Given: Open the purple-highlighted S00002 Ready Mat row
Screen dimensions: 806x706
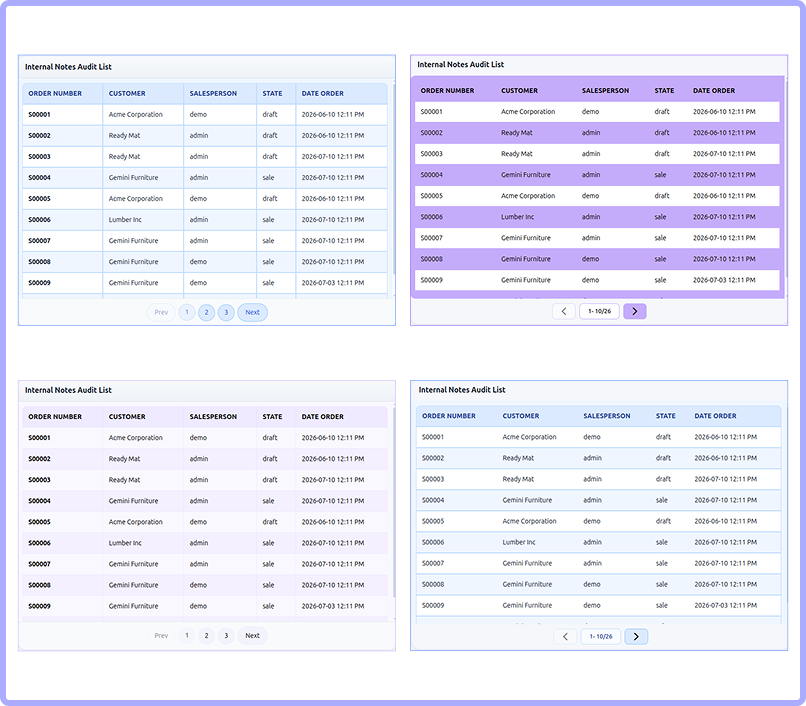Looking at the screenshot, I should (597, 133).
